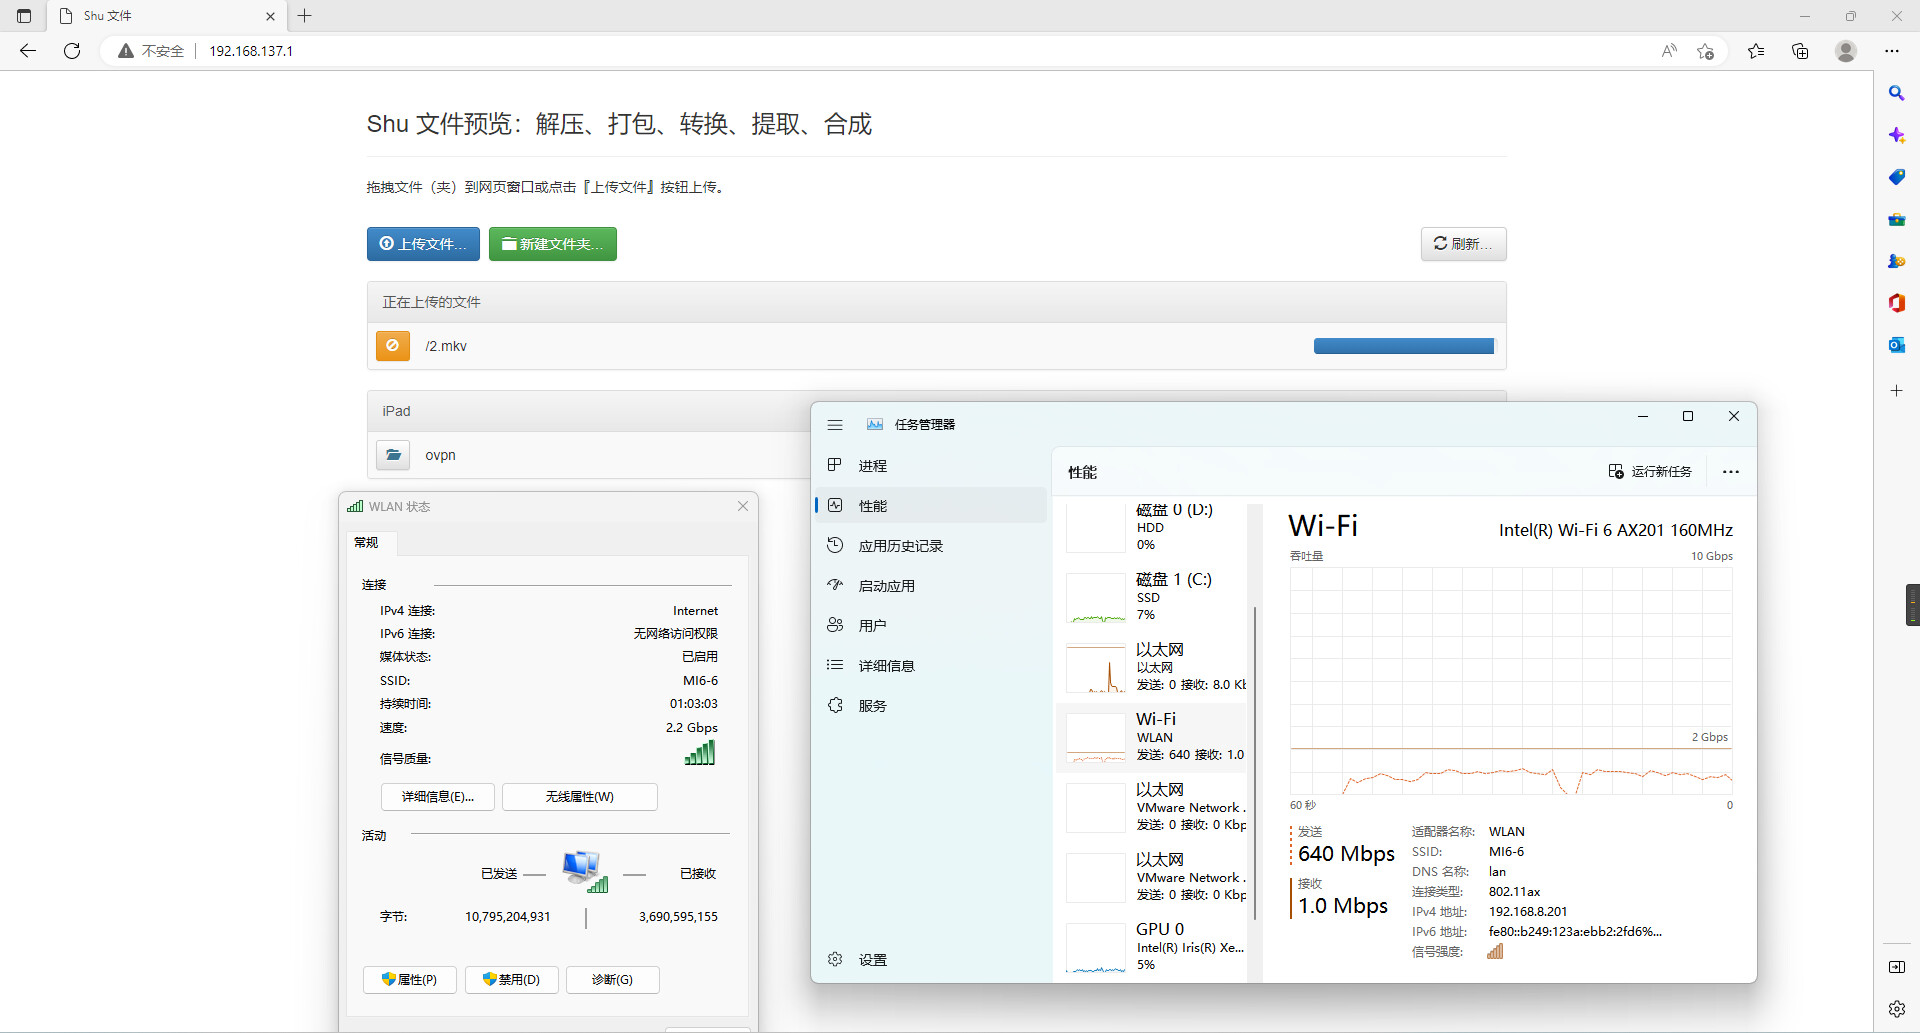Open Outlook icon in Edge sidebar
The image size is (1920, 1033).
1896,345
